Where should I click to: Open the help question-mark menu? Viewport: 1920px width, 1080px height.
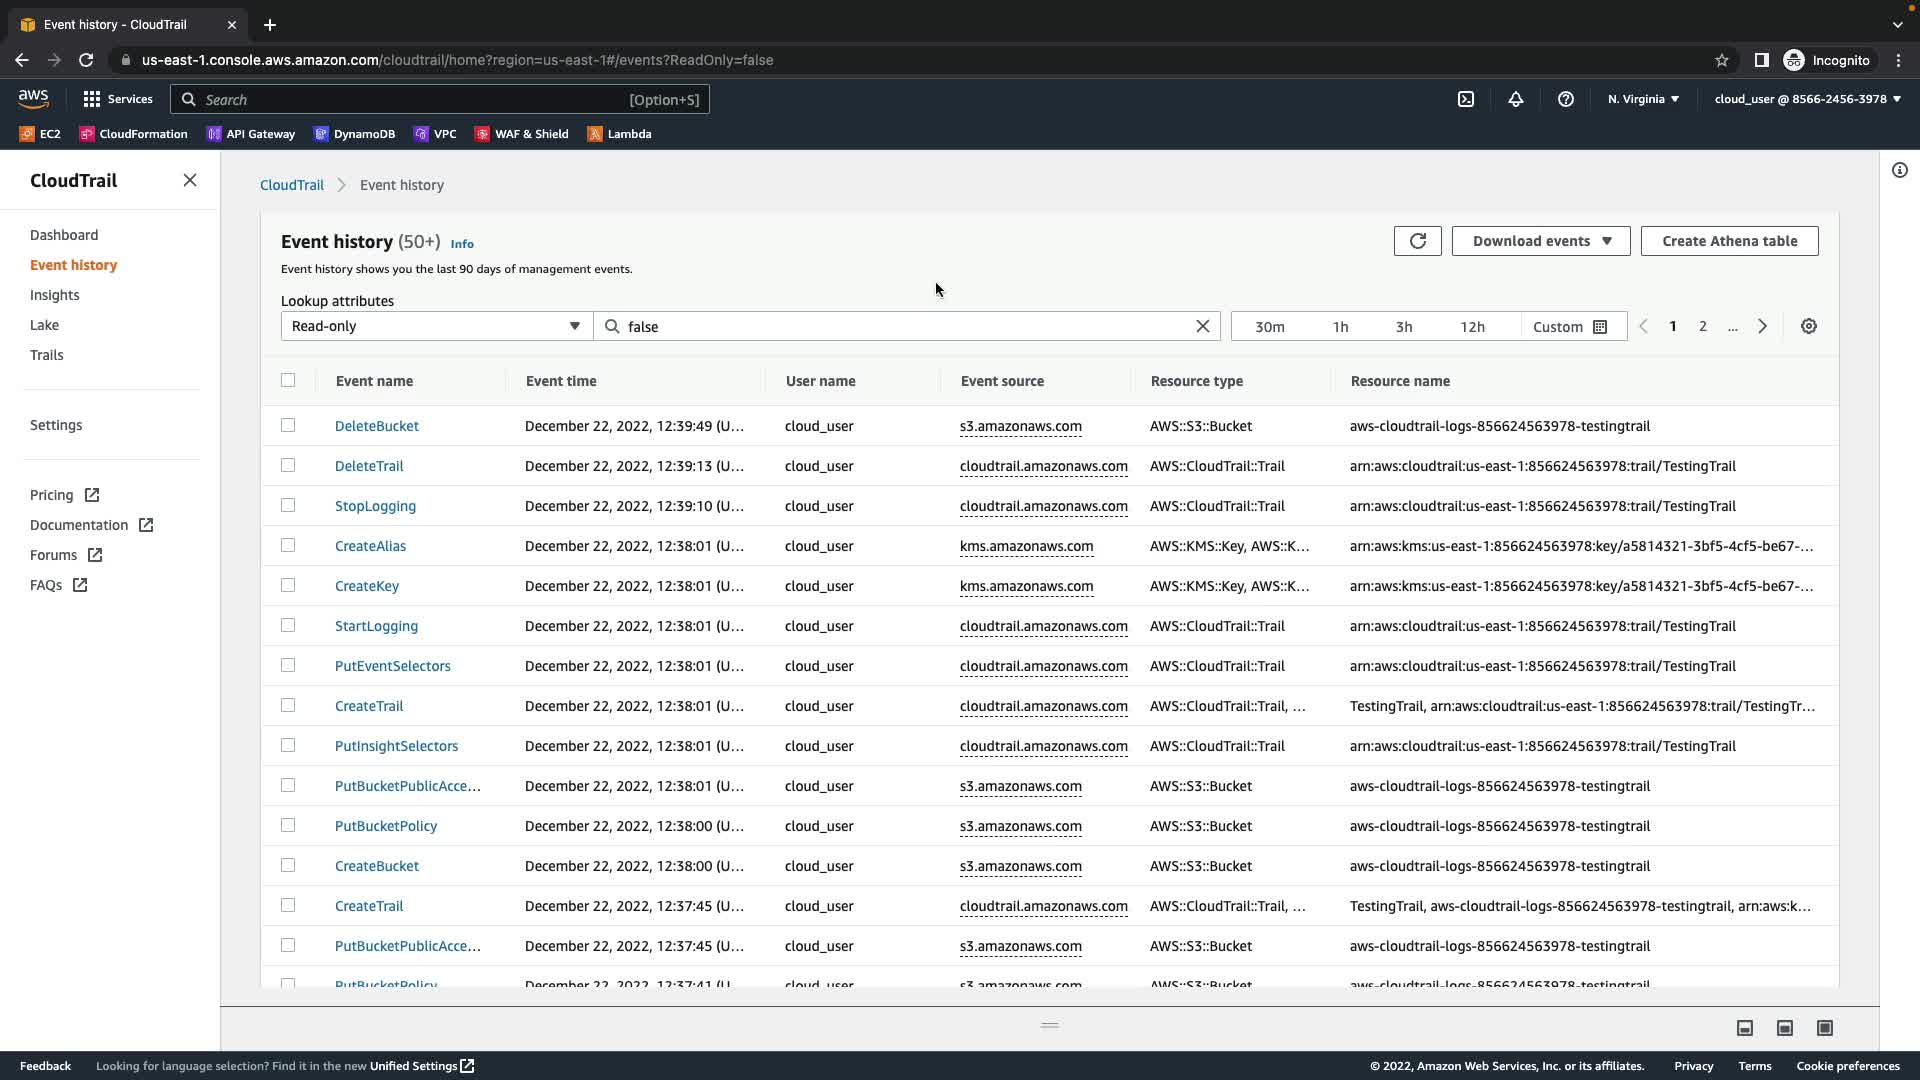click(x=1565, y=99)
